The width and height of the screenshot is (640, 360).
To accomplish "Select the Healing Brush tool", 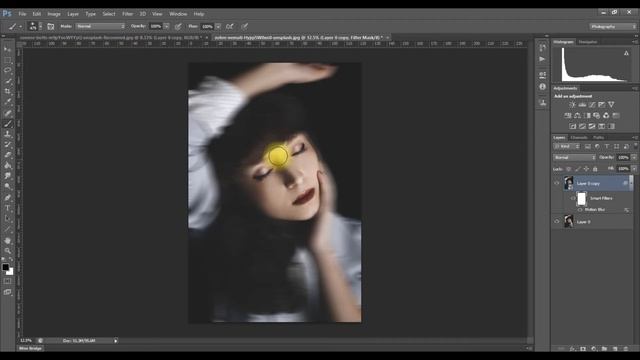I will click(x=7, y=113).
